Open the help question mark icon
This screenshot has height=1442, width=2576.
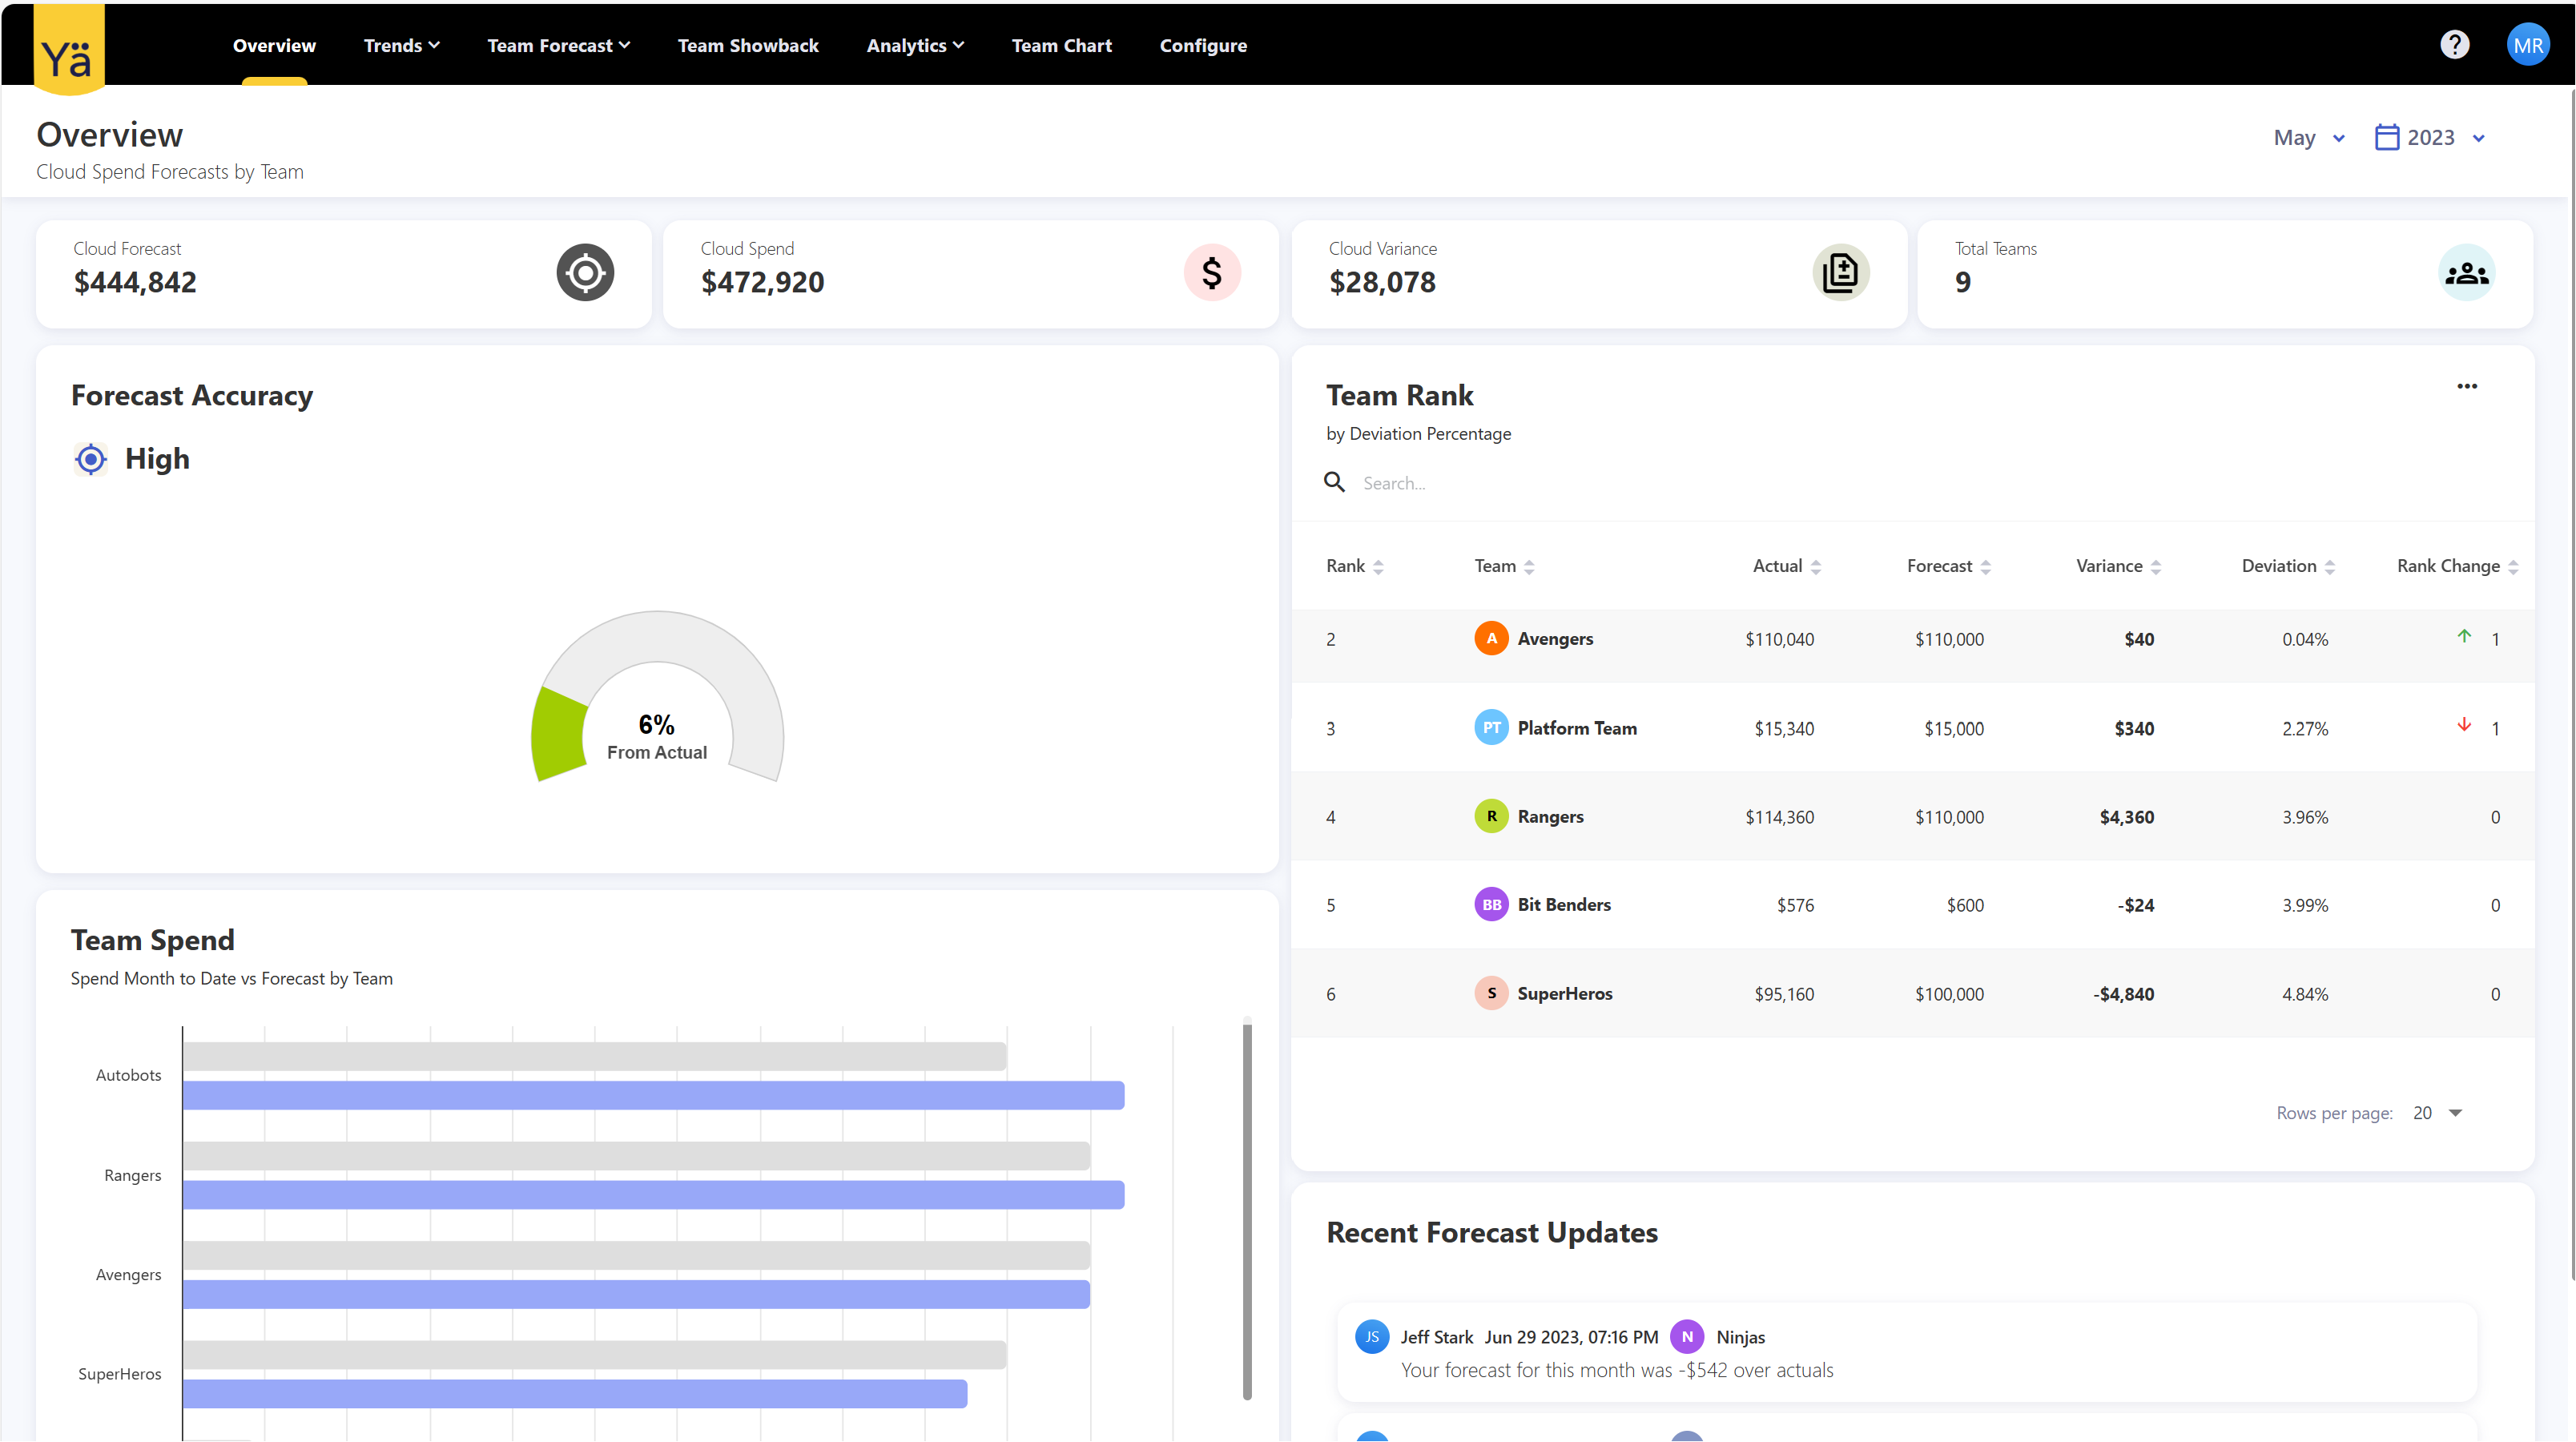click(2454, 45)
